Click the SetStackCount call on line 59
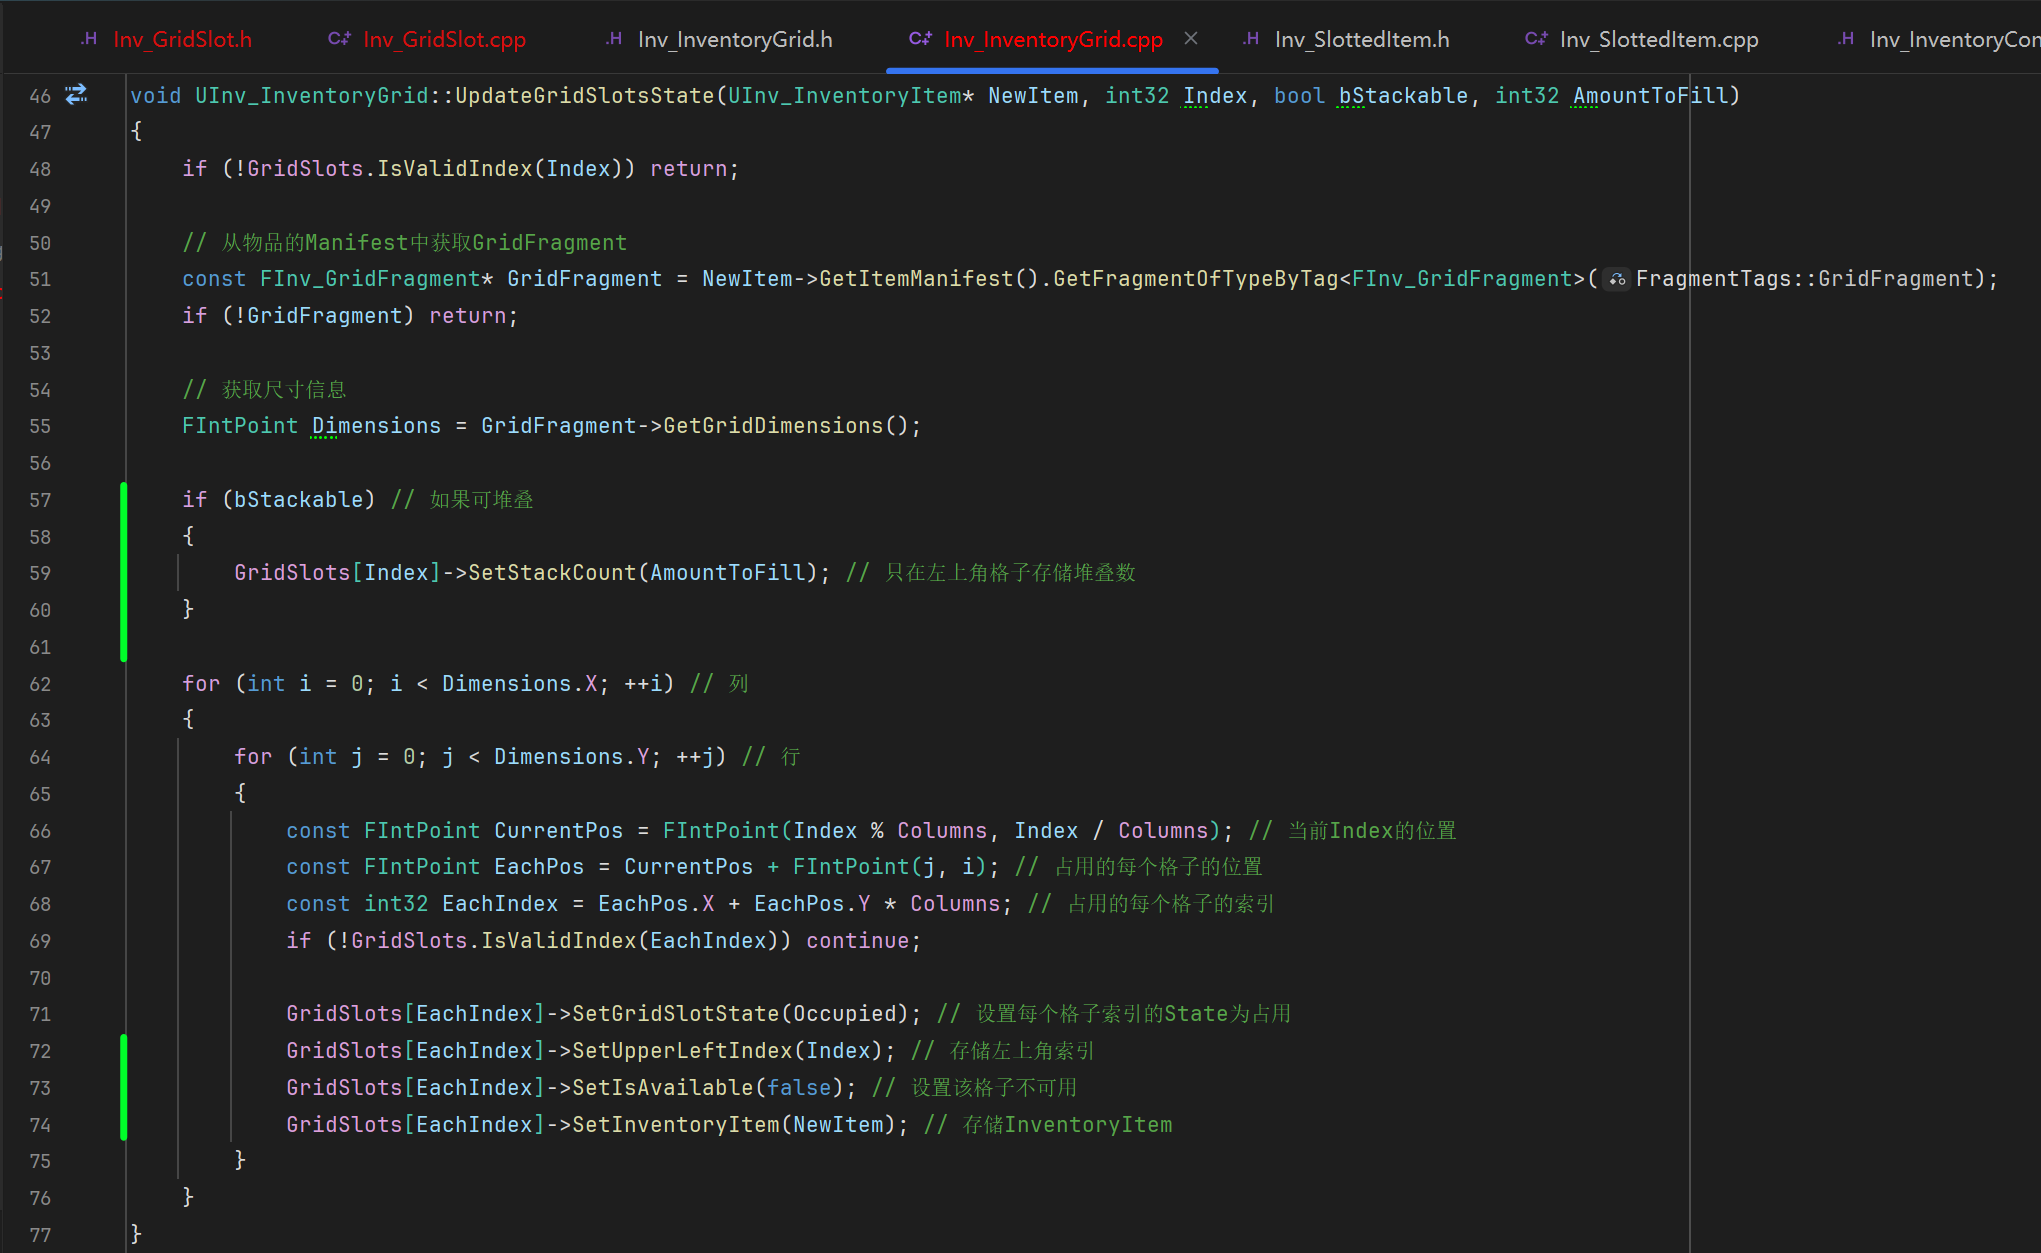 pos(552,573)
